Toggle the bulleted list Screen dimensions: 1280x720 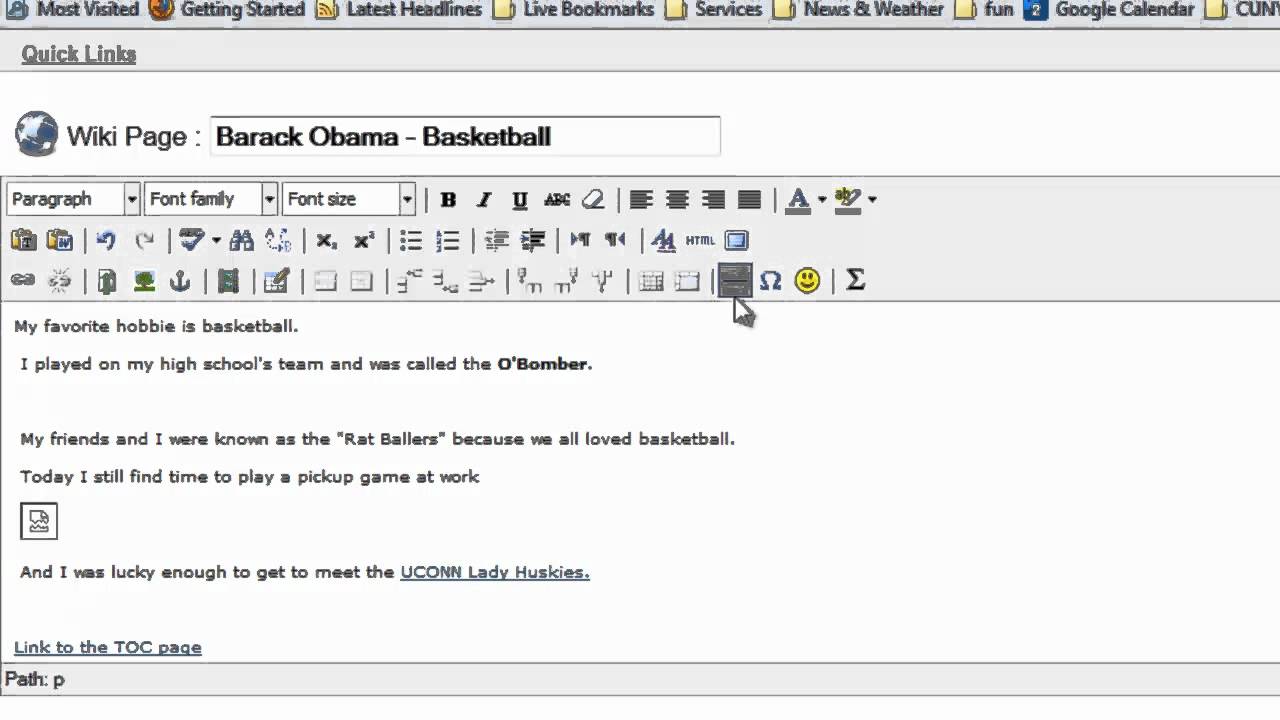coord(411,240)
